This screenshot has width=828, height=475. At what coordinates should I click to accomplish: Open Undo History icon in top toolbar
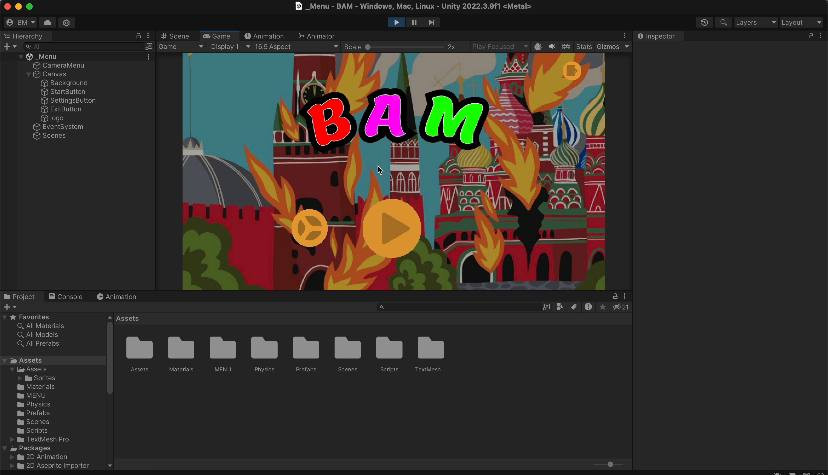(704, 23)
